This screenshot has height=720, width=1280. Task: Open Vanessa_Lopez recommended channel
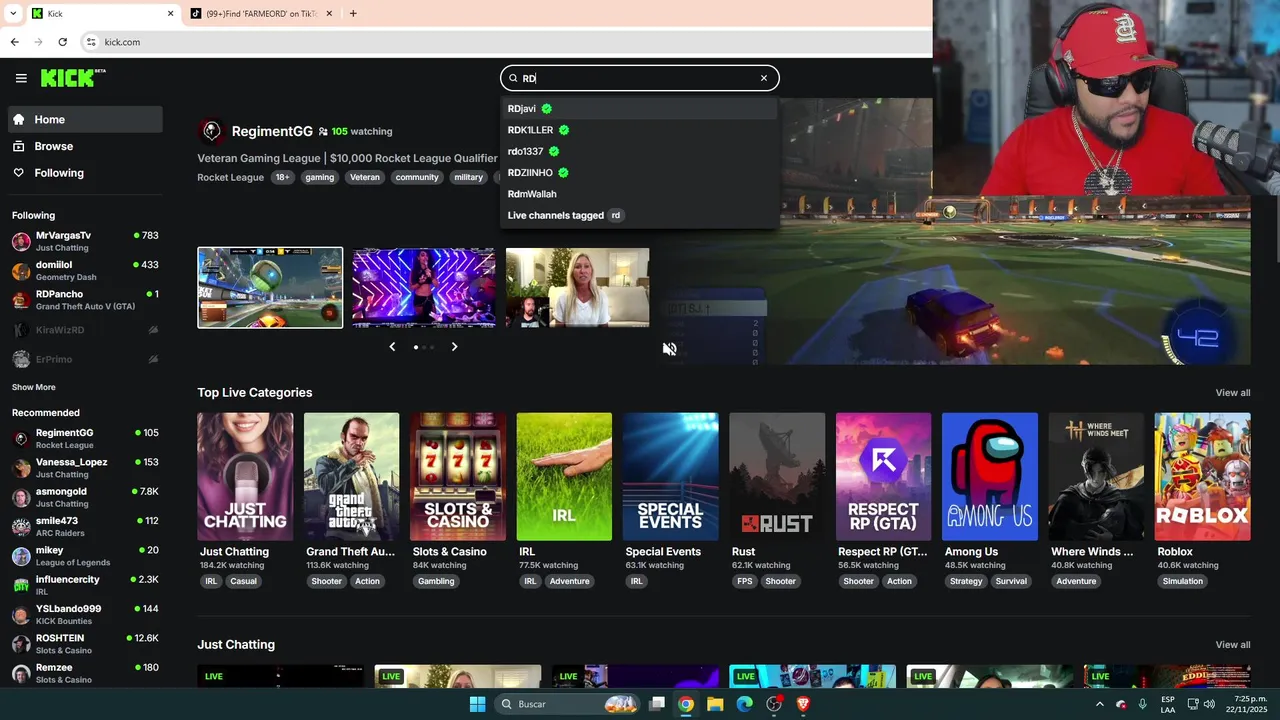coord(85,468)
